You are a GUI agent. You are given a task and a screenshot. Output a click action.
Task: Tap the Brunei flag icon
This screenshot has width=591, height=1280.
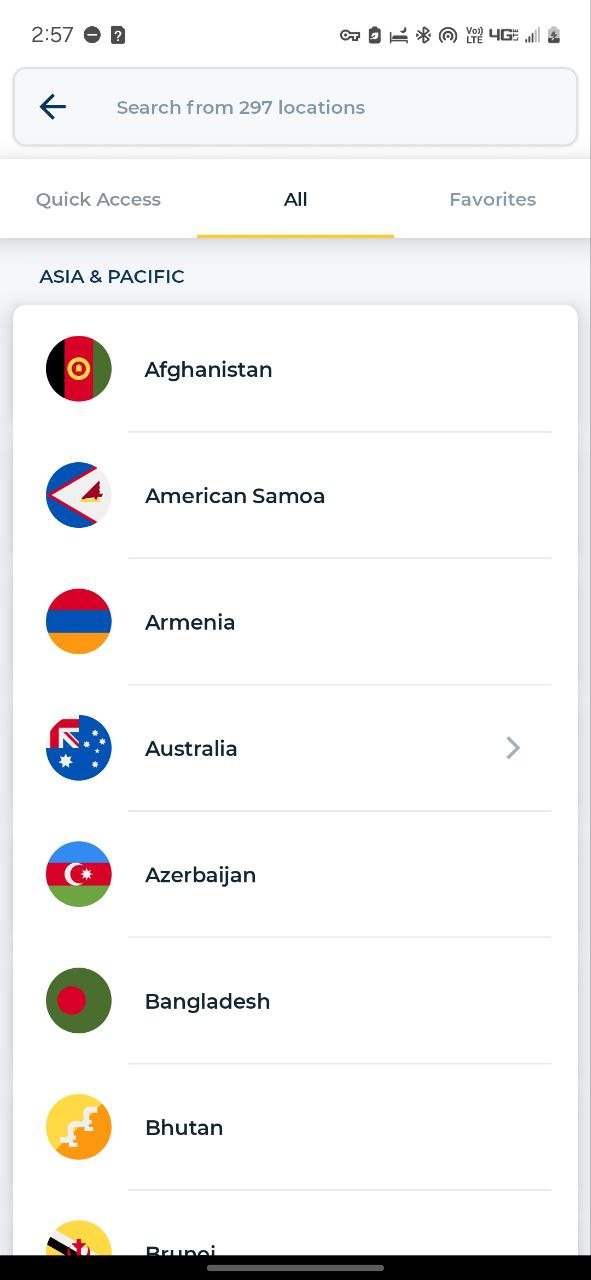pyautogui.click(x=79, y=1238)
